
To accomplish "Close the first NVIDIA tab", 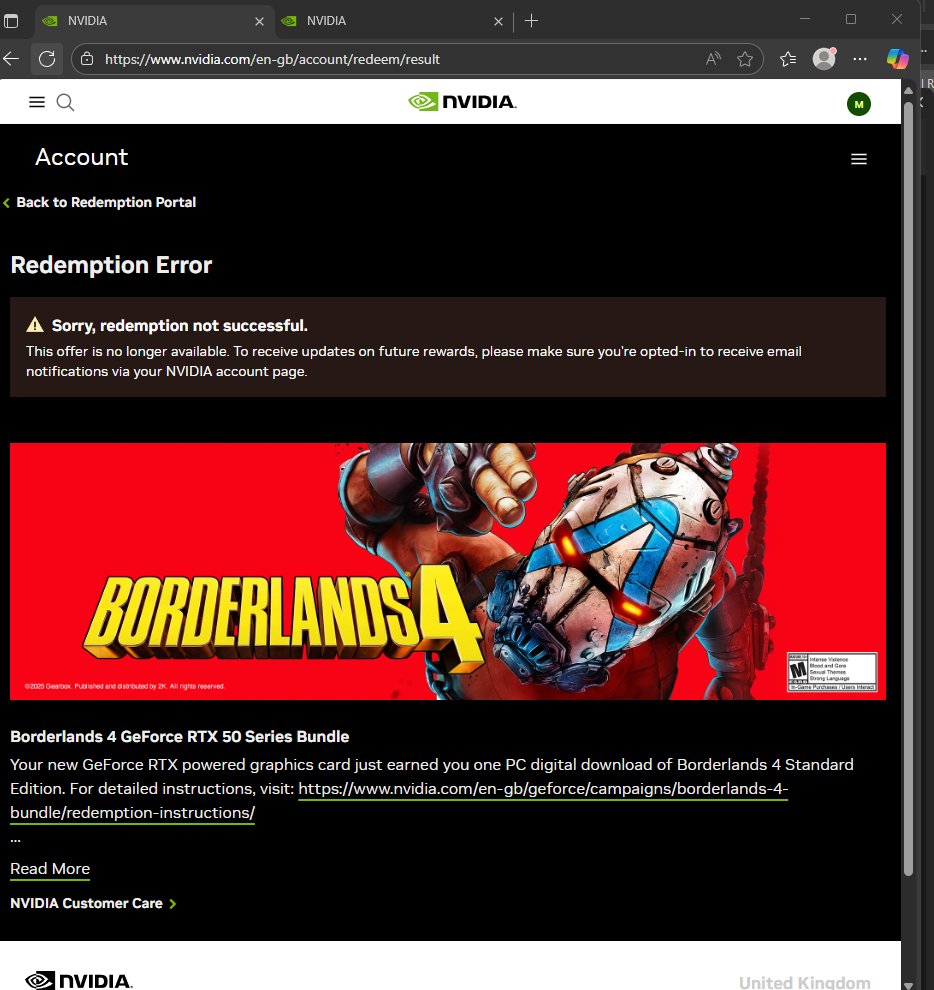I will (259, 21).
